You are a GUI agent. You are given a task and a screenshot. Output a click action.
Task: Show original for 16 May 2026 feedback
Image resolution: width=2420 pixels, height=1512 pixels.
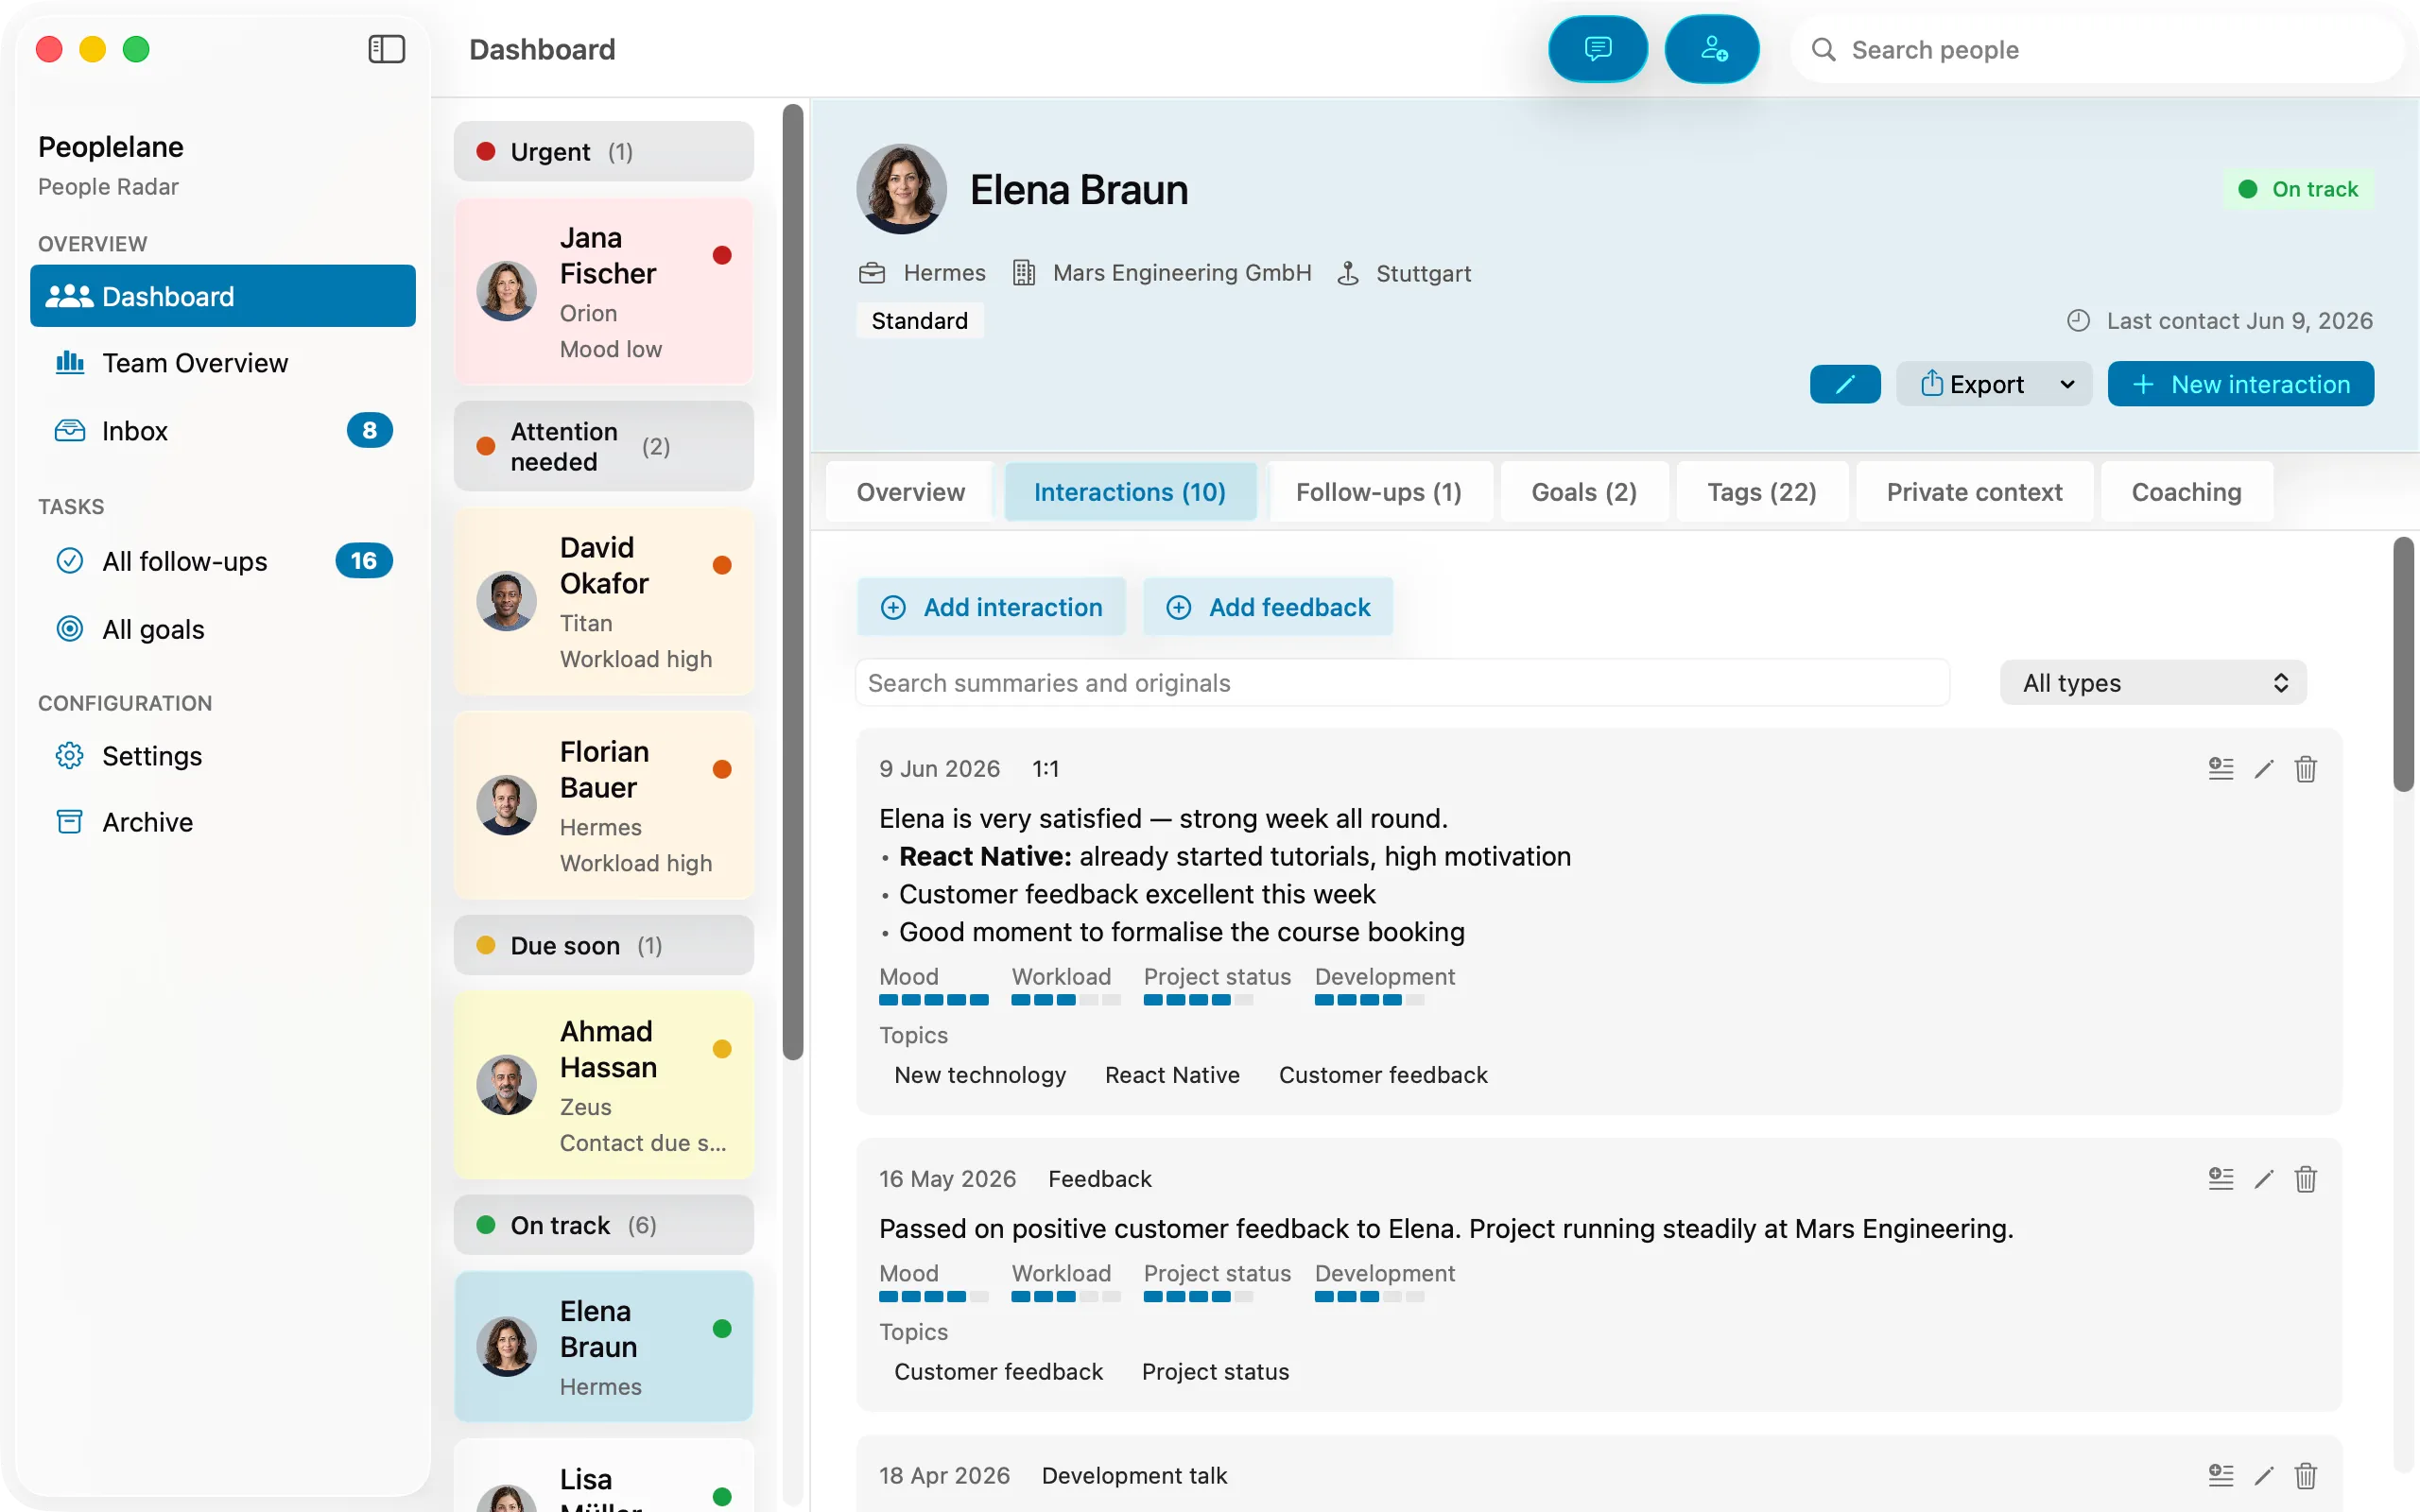pos(2220,1178)
